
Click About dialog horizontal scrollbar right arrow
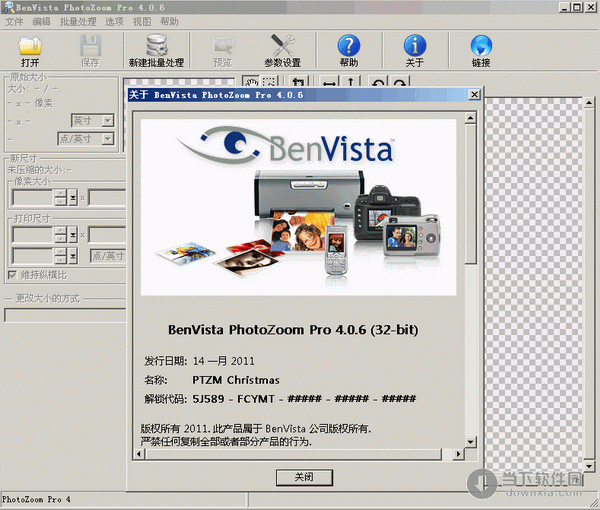(x=458, y=454)
